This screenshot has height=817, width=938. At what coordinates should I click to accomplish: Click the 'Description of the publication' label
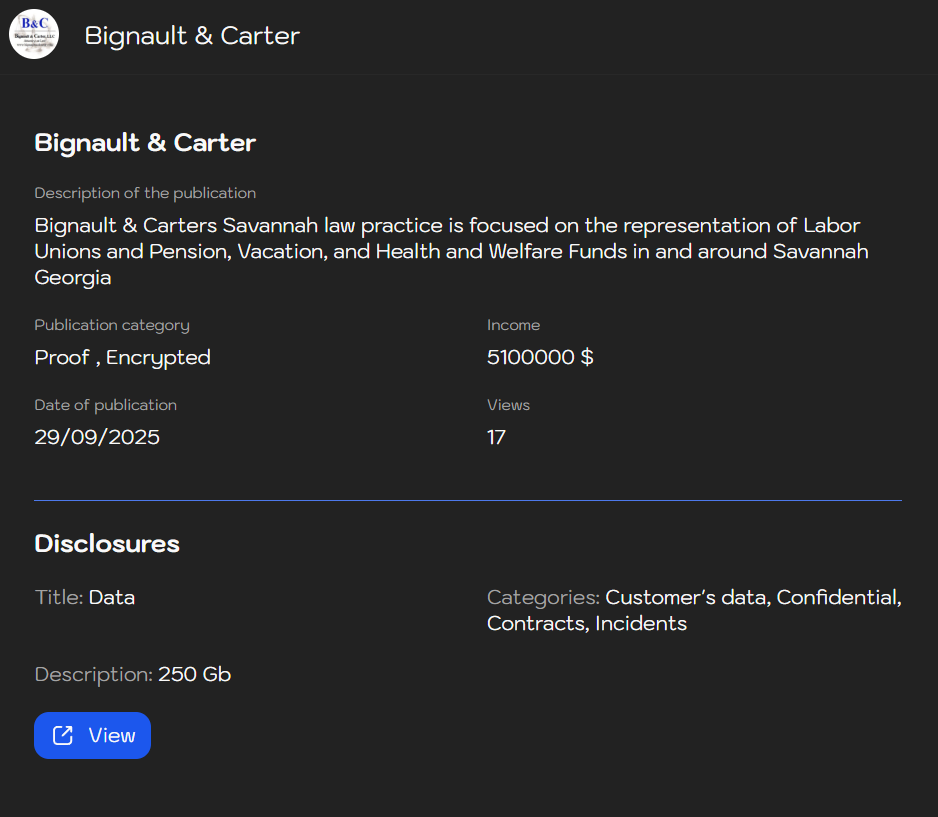(145, 193)
